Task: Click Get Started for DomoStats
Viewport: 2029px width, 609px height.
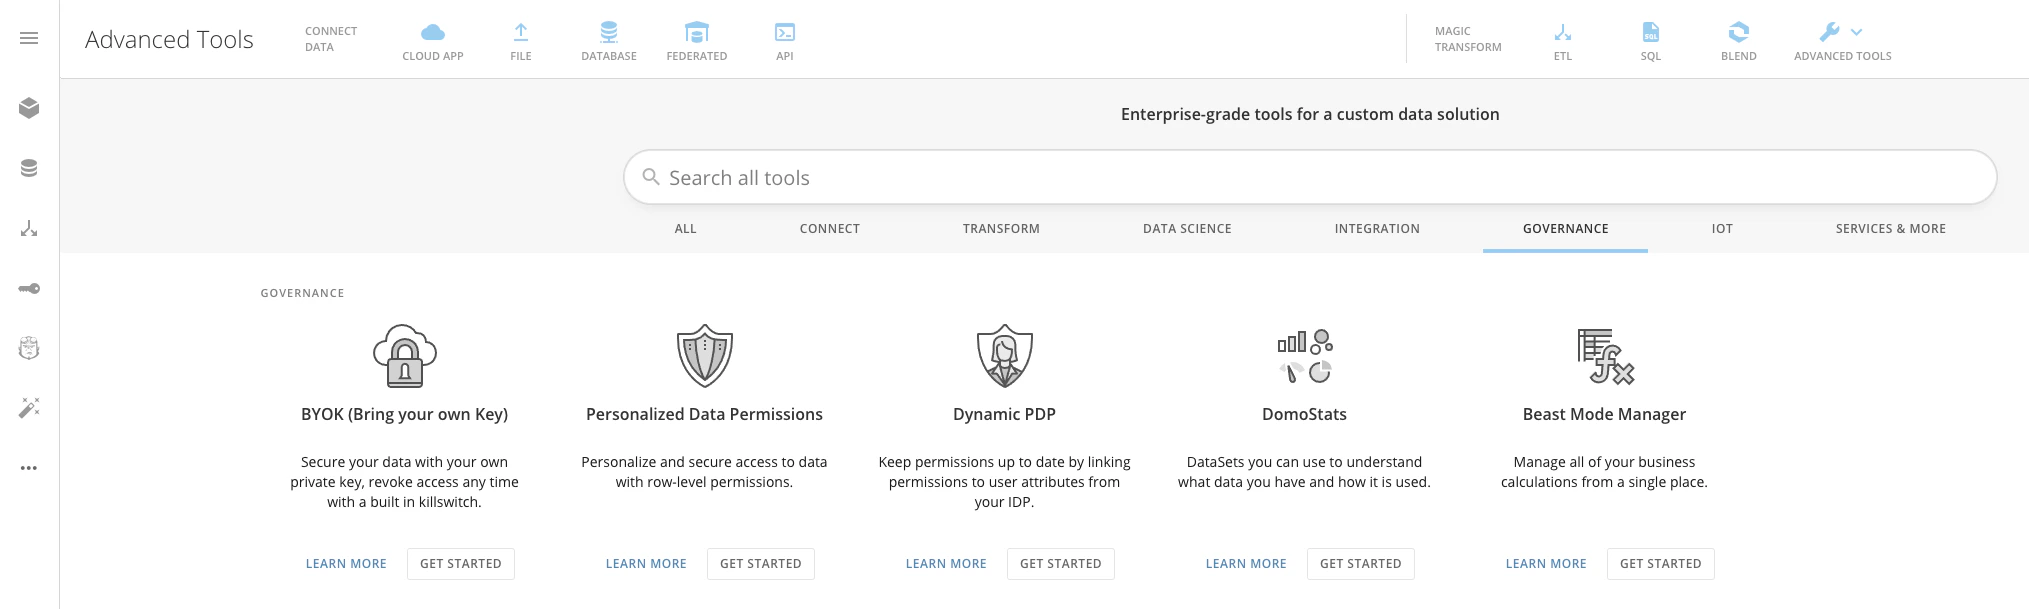Action: (x=1361, y=564)
